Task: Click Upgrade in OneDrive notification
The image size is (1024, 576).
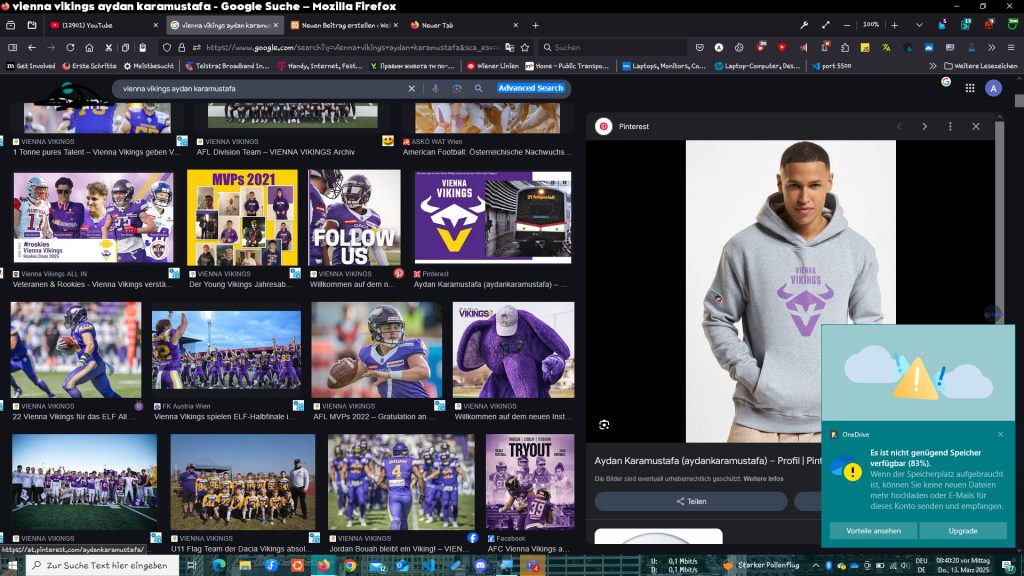Action: (963, 531)
